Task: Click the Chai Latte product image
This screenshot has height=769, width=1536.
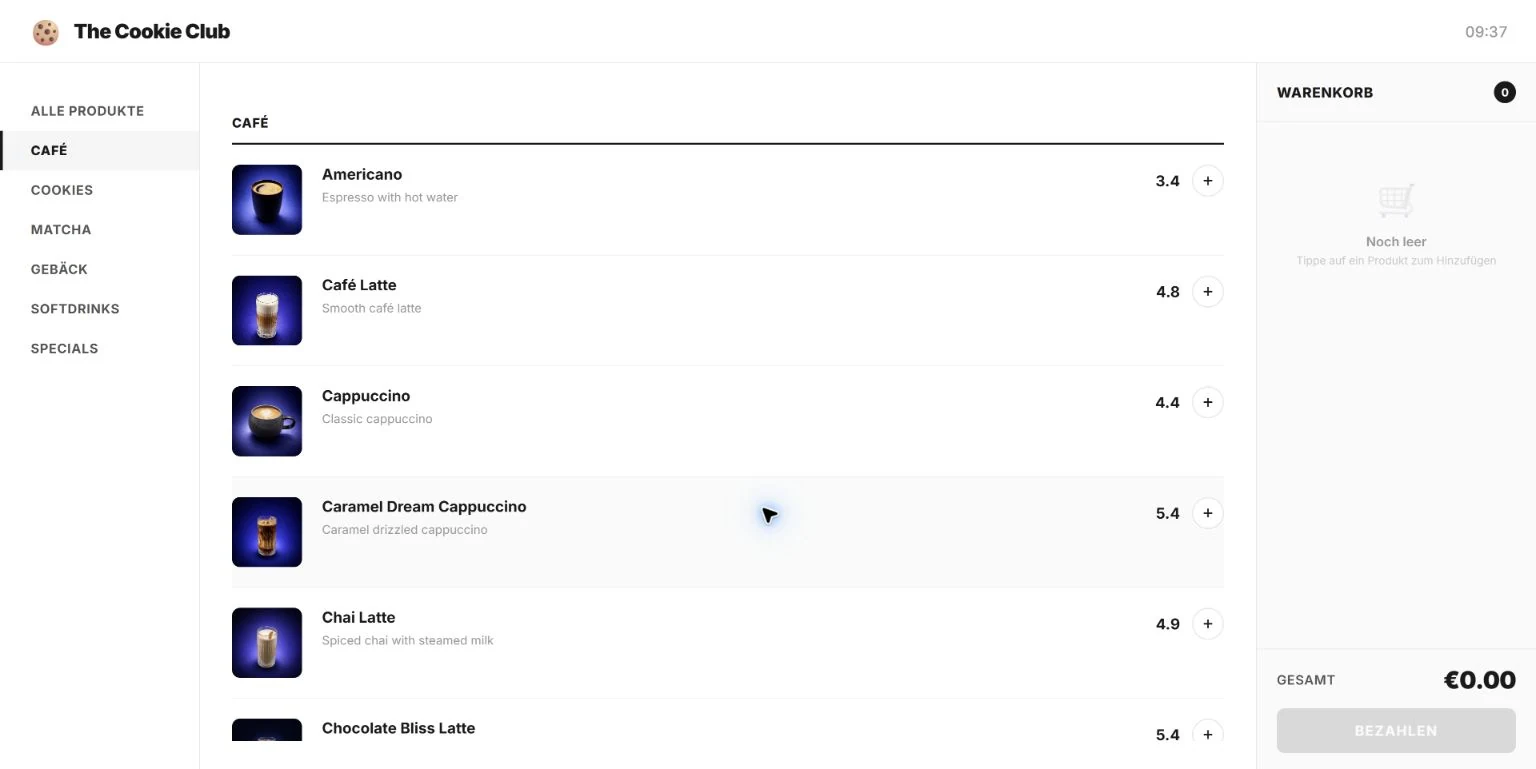Action: coord(267,643)
